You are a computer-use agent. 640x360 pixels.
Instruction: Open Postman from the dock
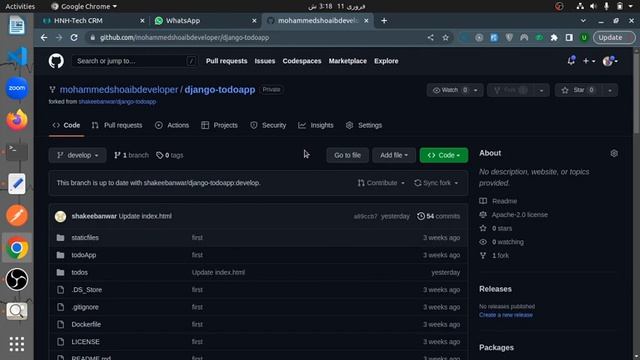(x=17, y=216)
